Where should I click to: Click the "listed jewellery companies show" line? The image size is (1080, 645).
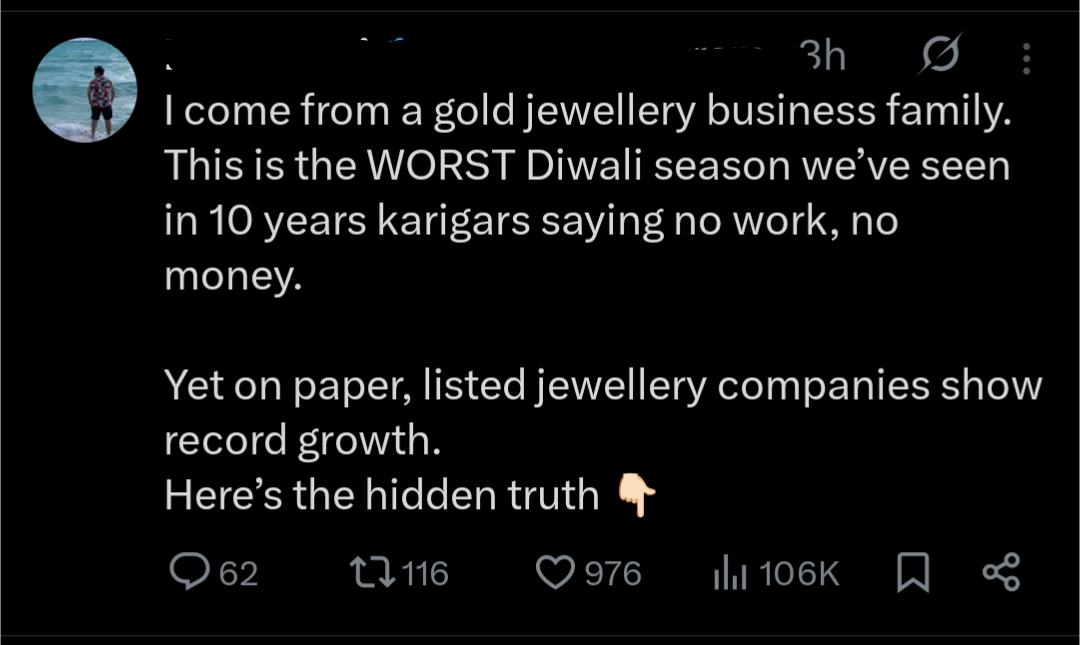[603, 385]
